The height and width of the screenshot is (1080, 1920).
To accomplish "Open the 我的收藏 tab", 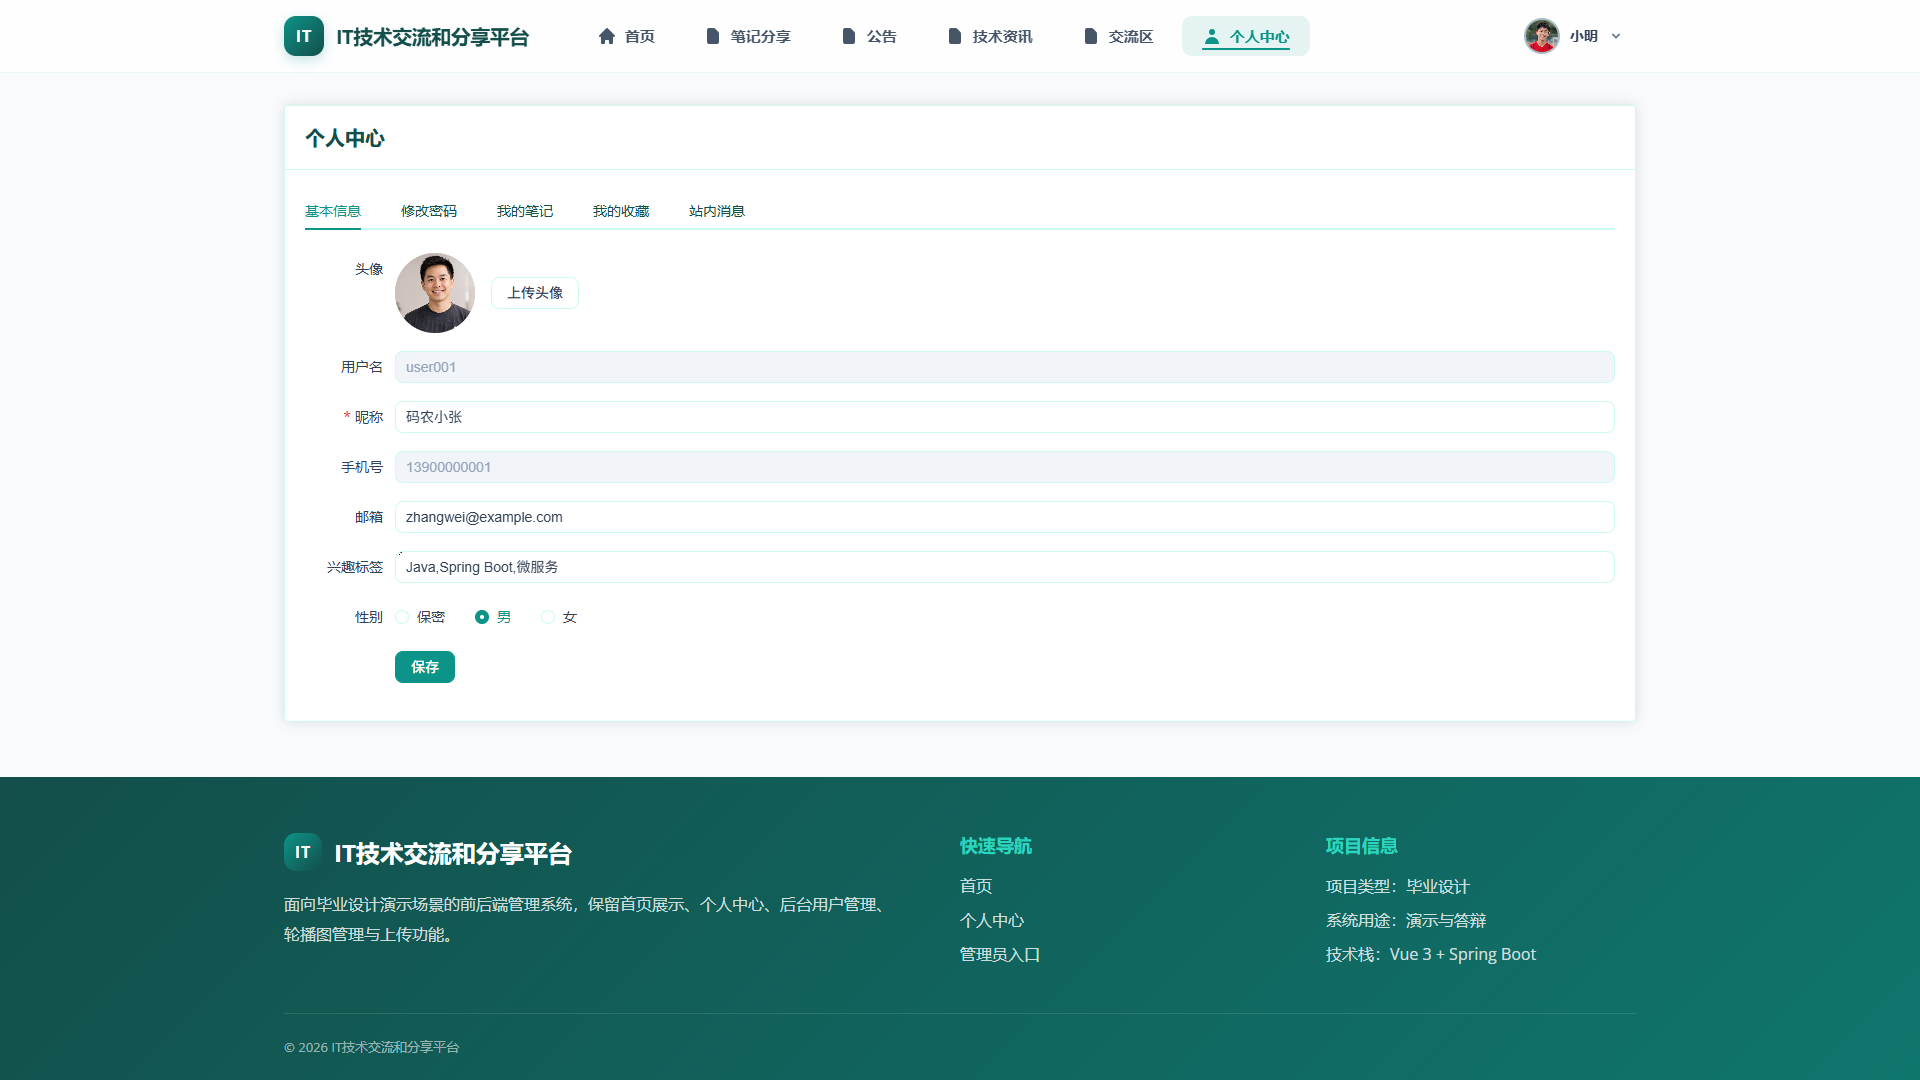I will click(621, 211).
